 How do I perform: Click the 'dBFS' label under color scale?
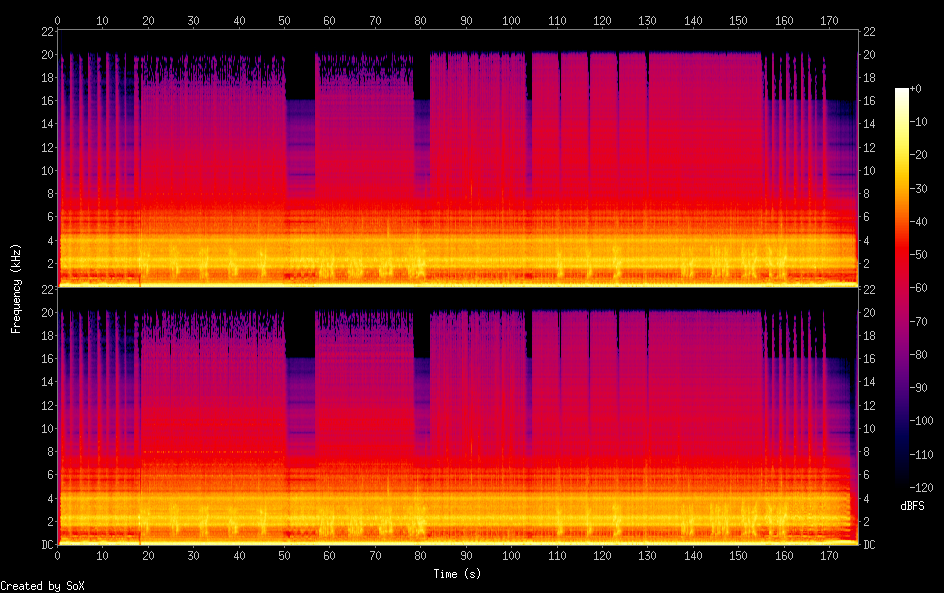911,507
